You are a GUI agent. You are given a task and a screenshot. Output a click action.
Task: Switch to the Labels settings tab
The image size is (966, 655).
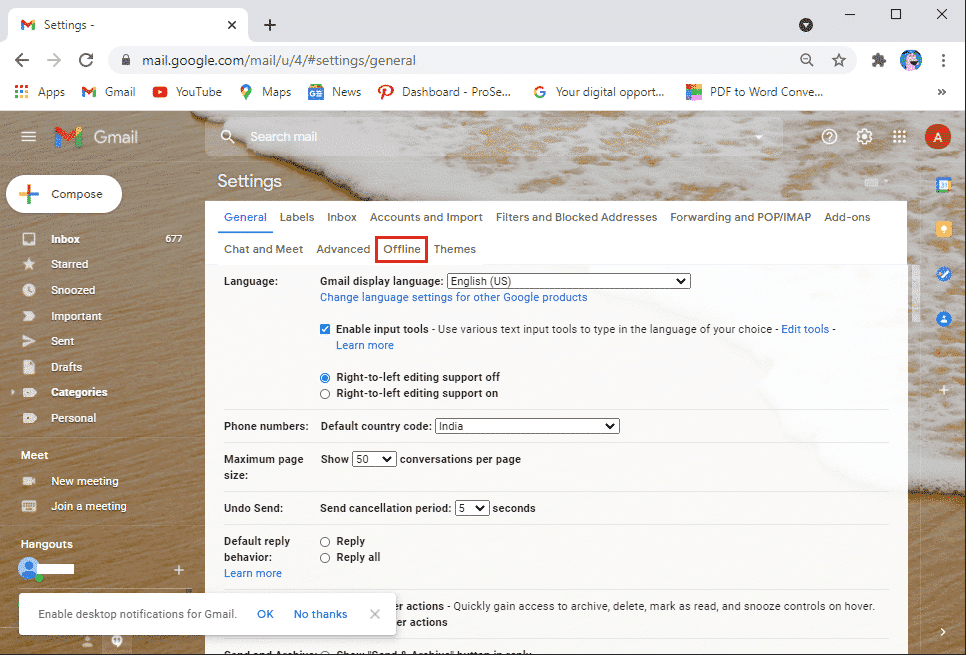295,217
